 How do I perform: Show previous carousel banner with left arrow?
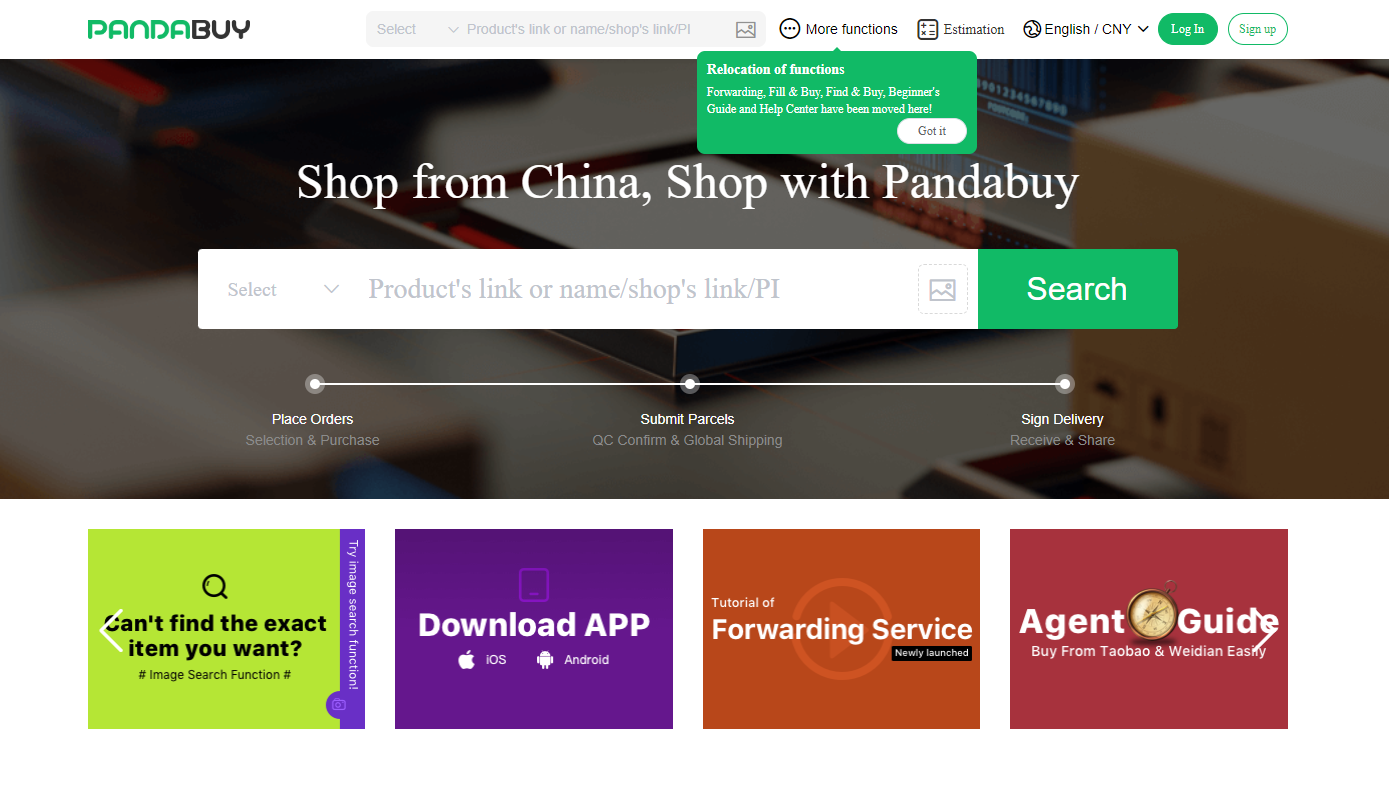(x=111, y=630)
